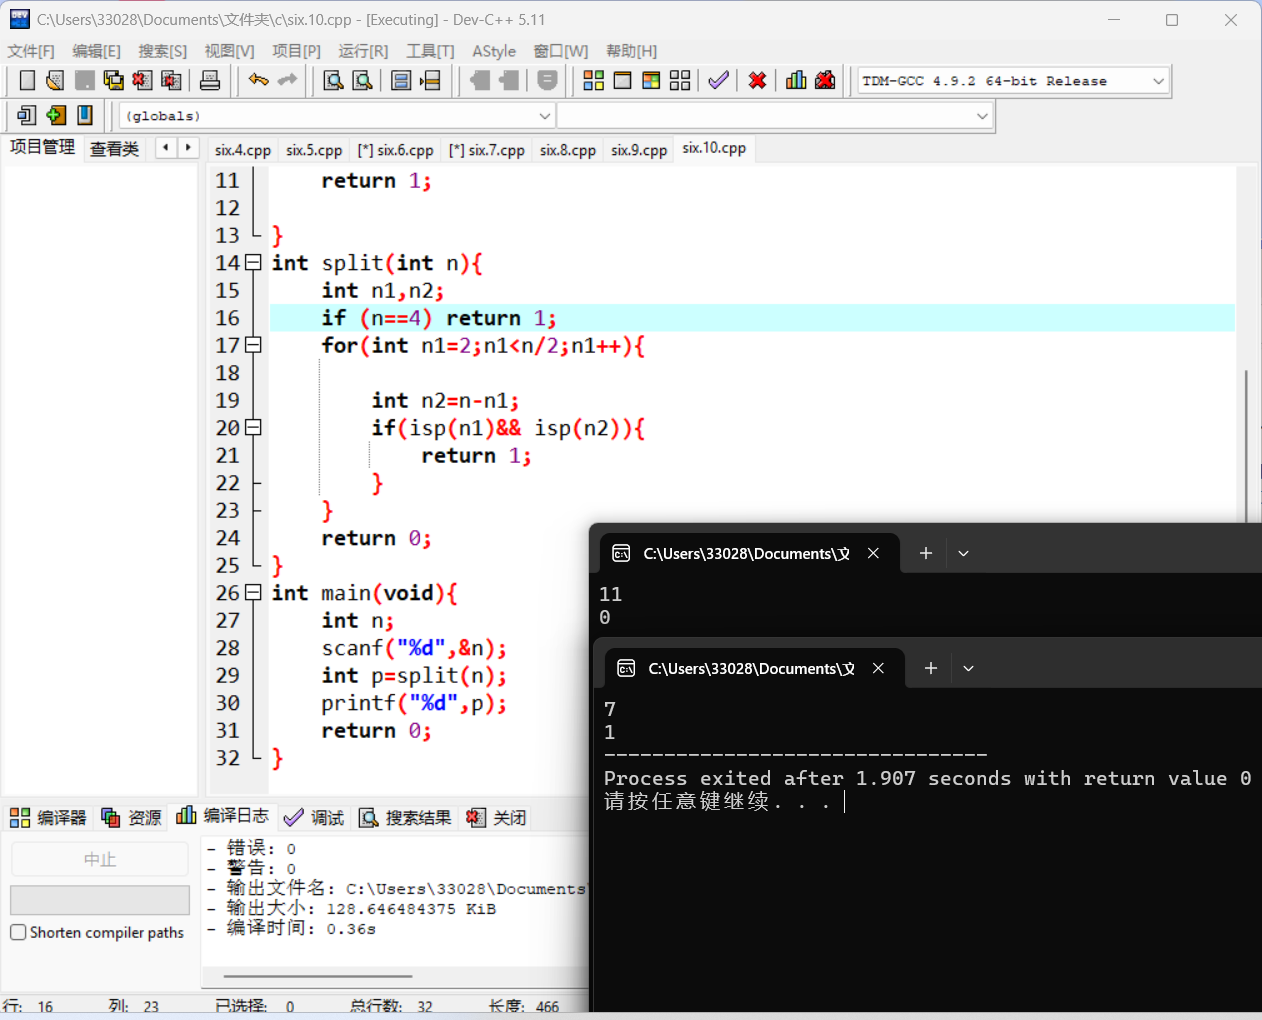Select the 查看类 side panel tab
Viewport: 1262px width, 1020px height.
pos(114,149)
